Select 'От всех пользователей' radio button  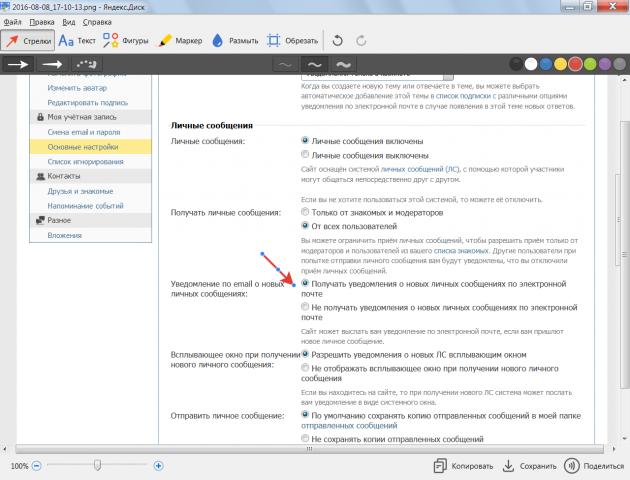pos(305,226)
